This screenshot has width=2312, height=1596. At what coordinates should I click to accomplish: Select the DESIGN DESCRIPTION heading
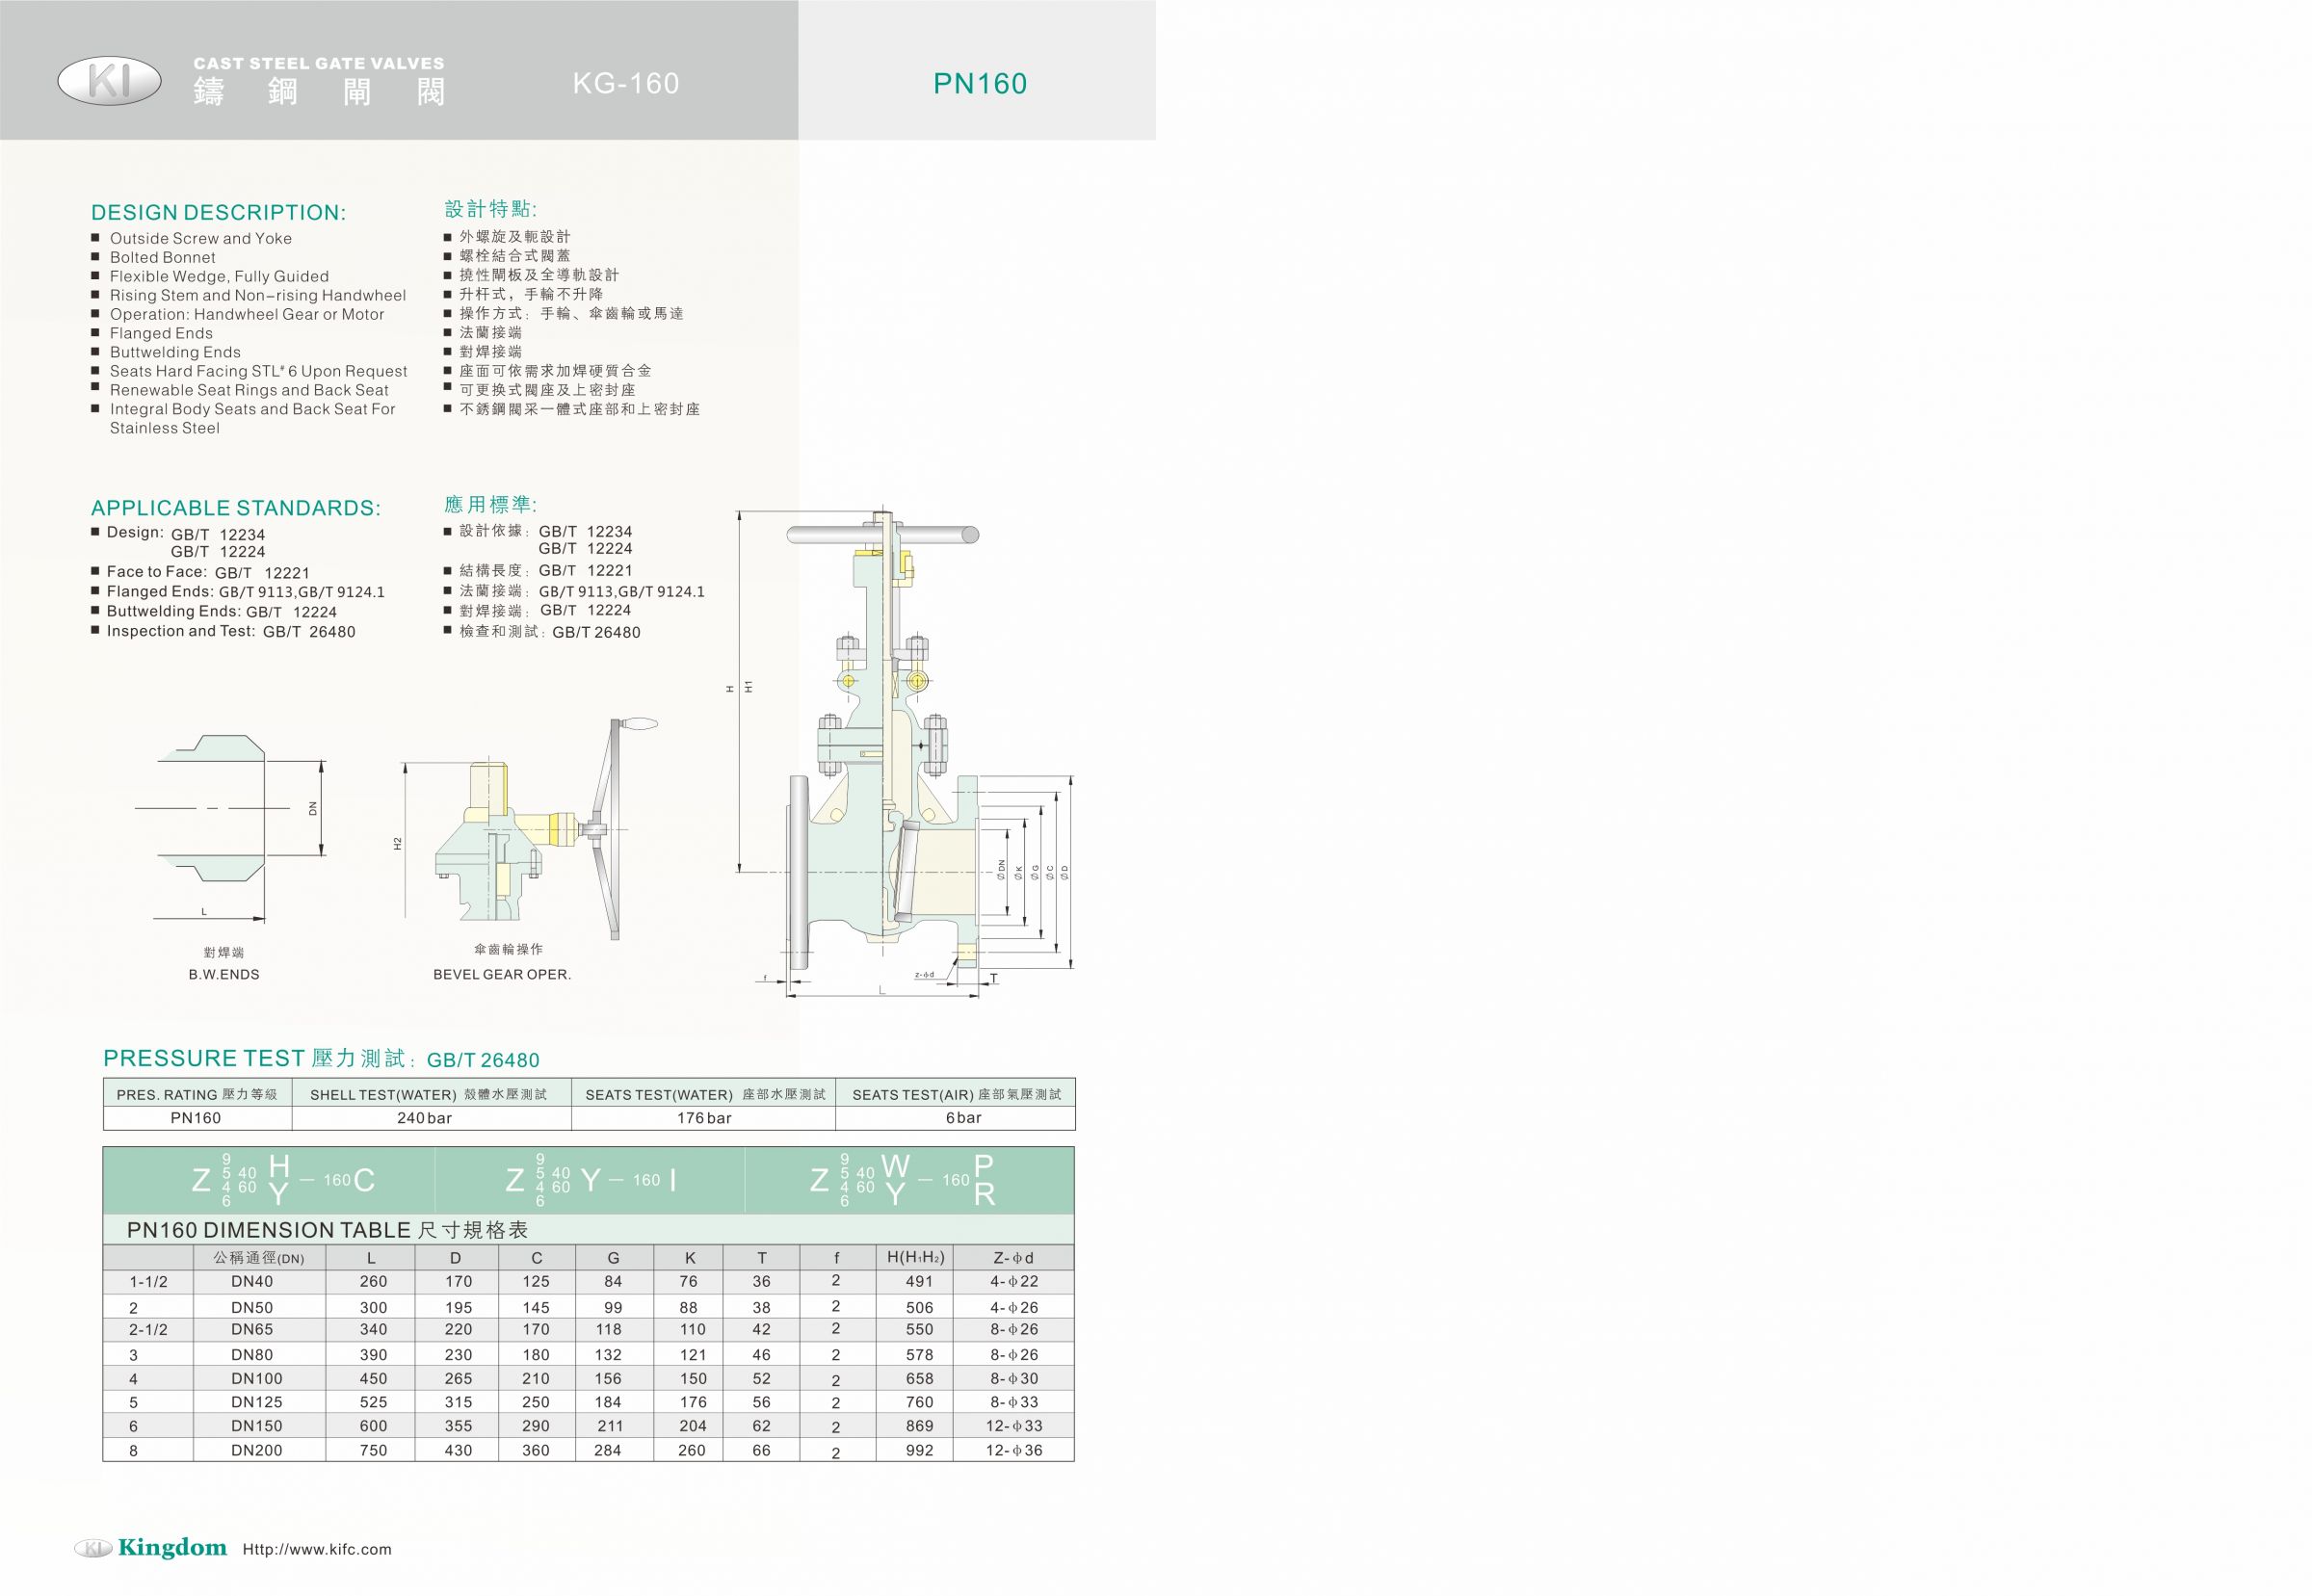tap(218, 212)
